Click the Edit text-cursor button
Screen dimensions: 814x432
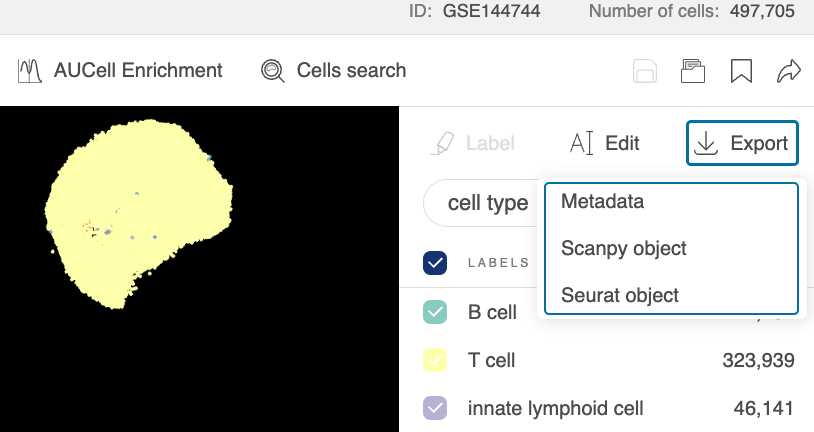pos(604,144)
